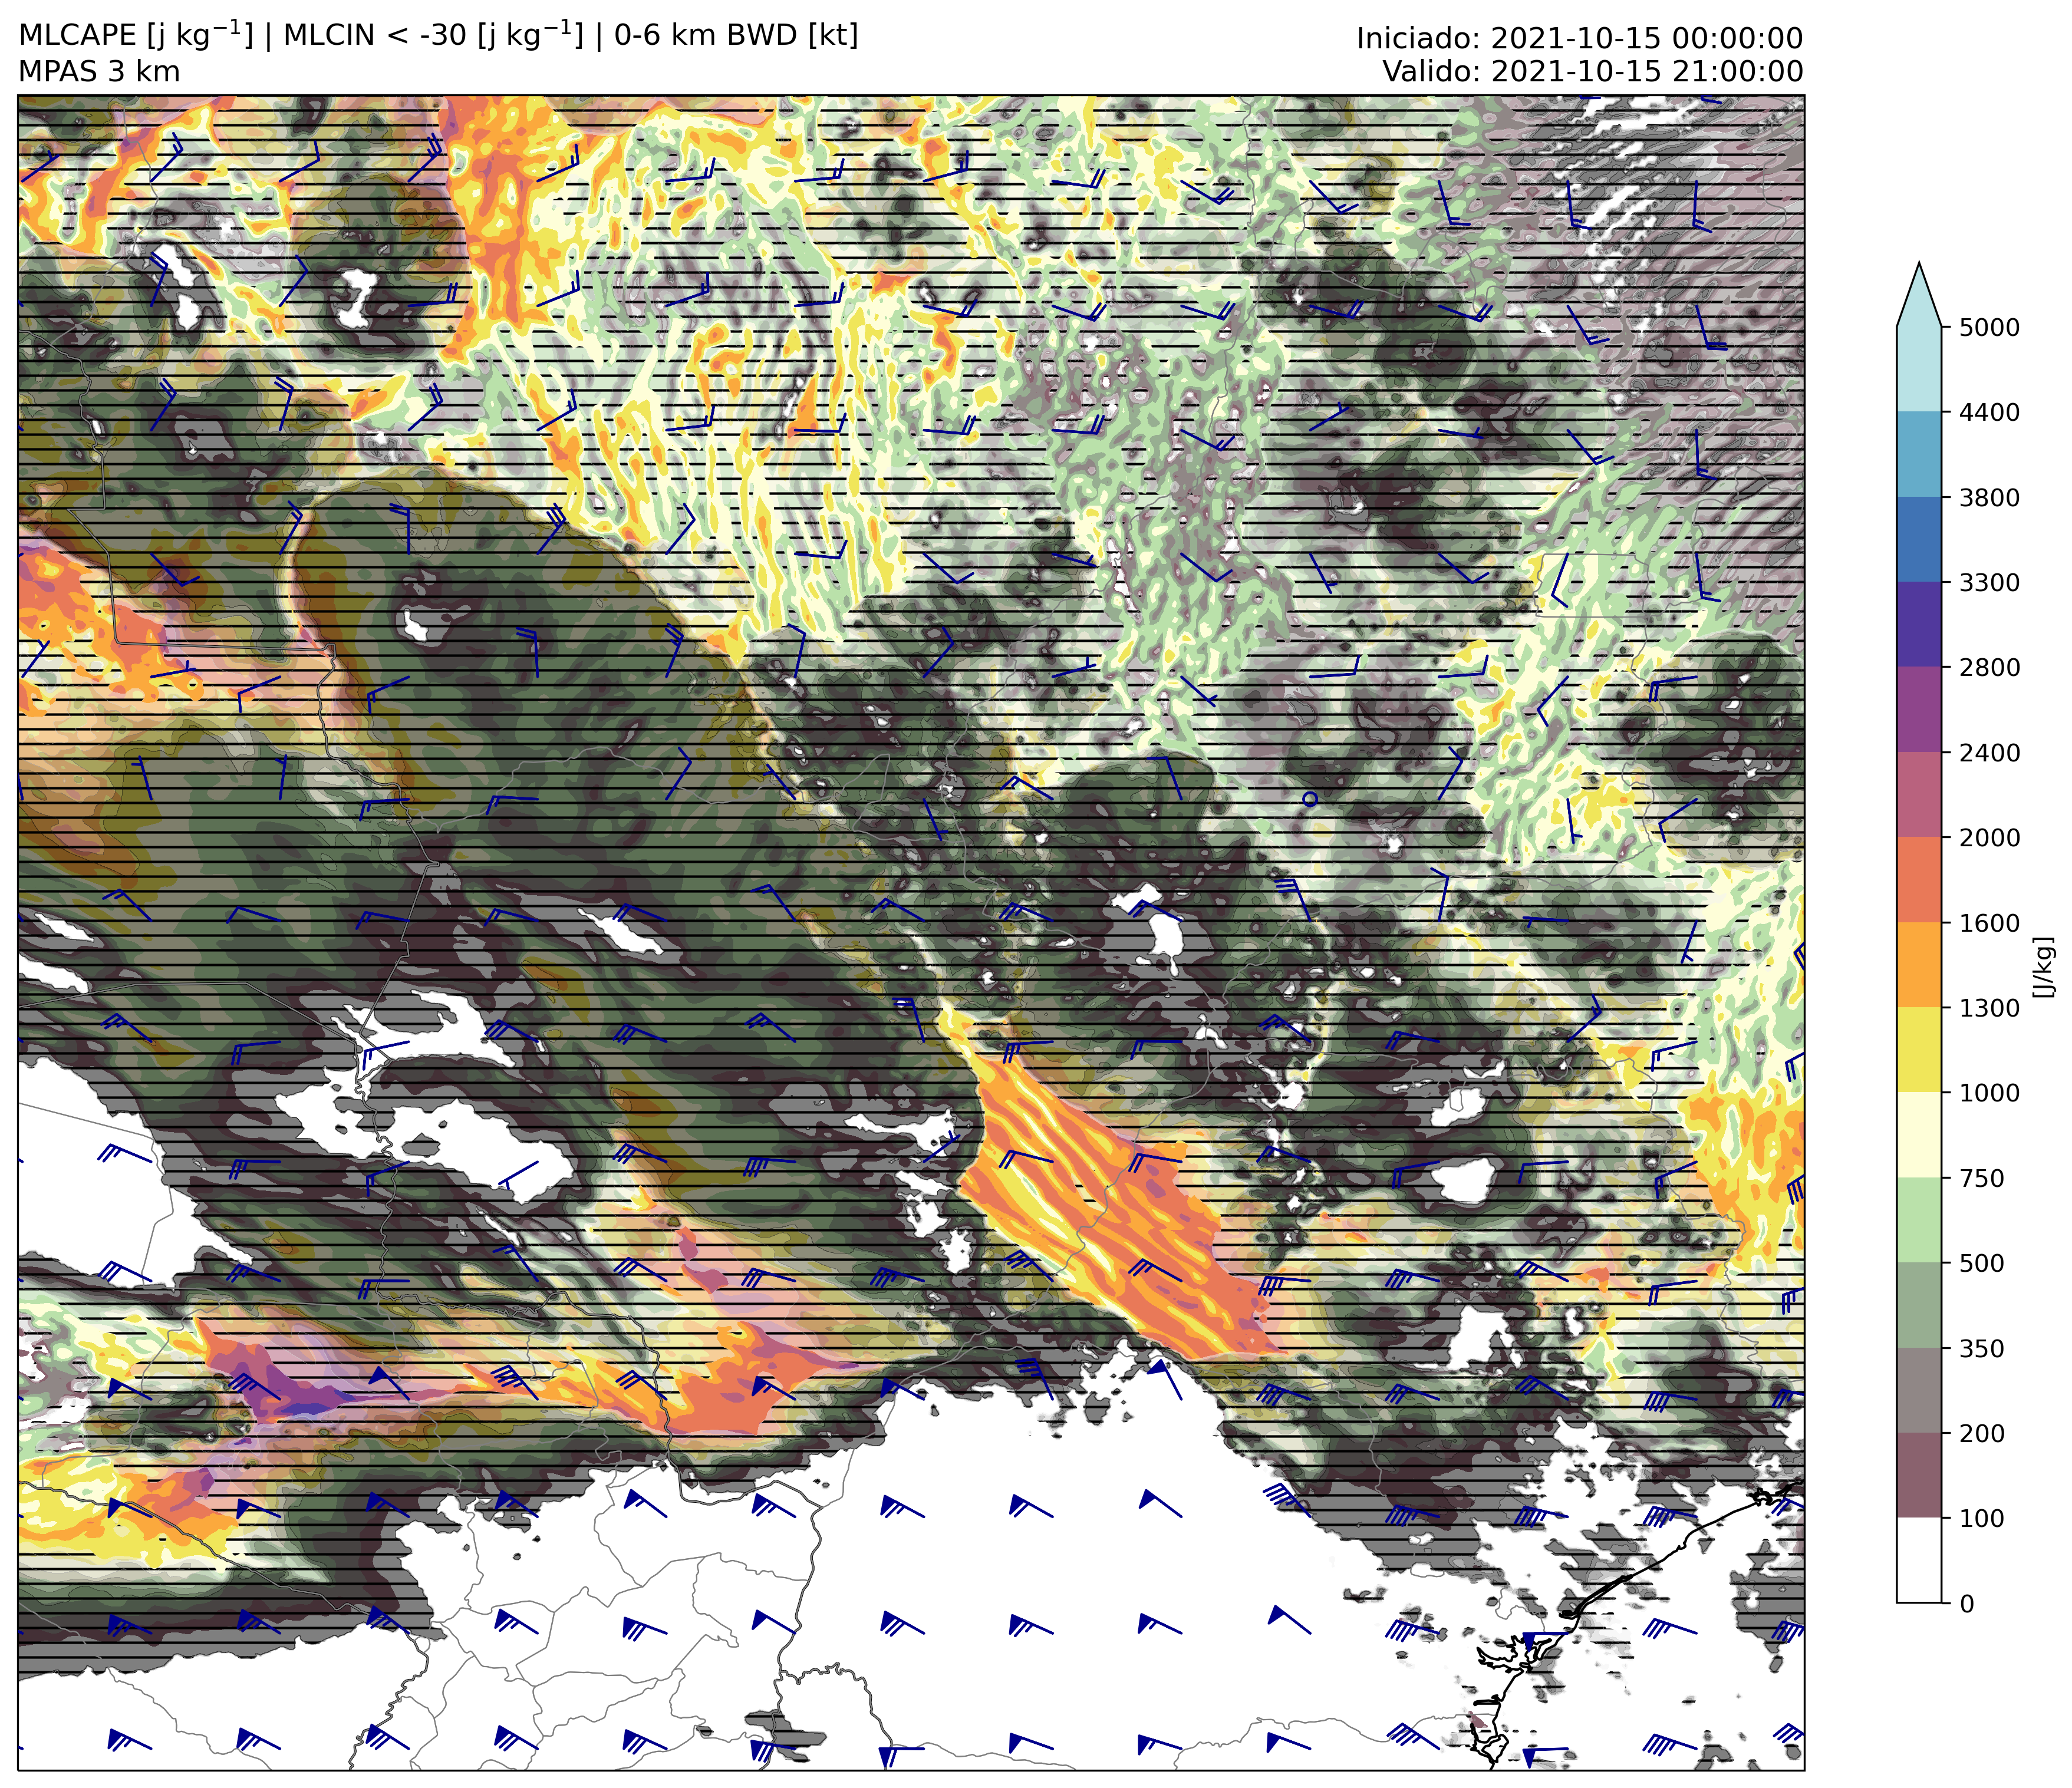Click the 'Valido: 2021-10-15 21:00:00' text

point(1593,72)
